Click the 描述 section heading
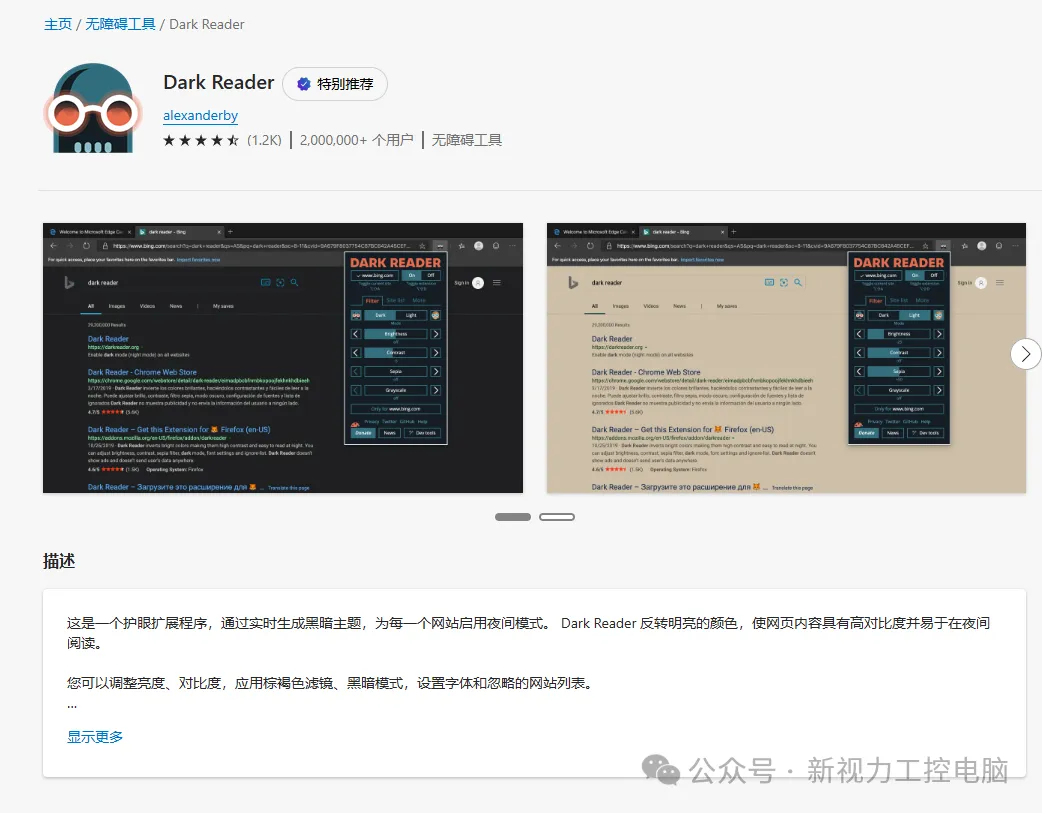 coord(59,561)
